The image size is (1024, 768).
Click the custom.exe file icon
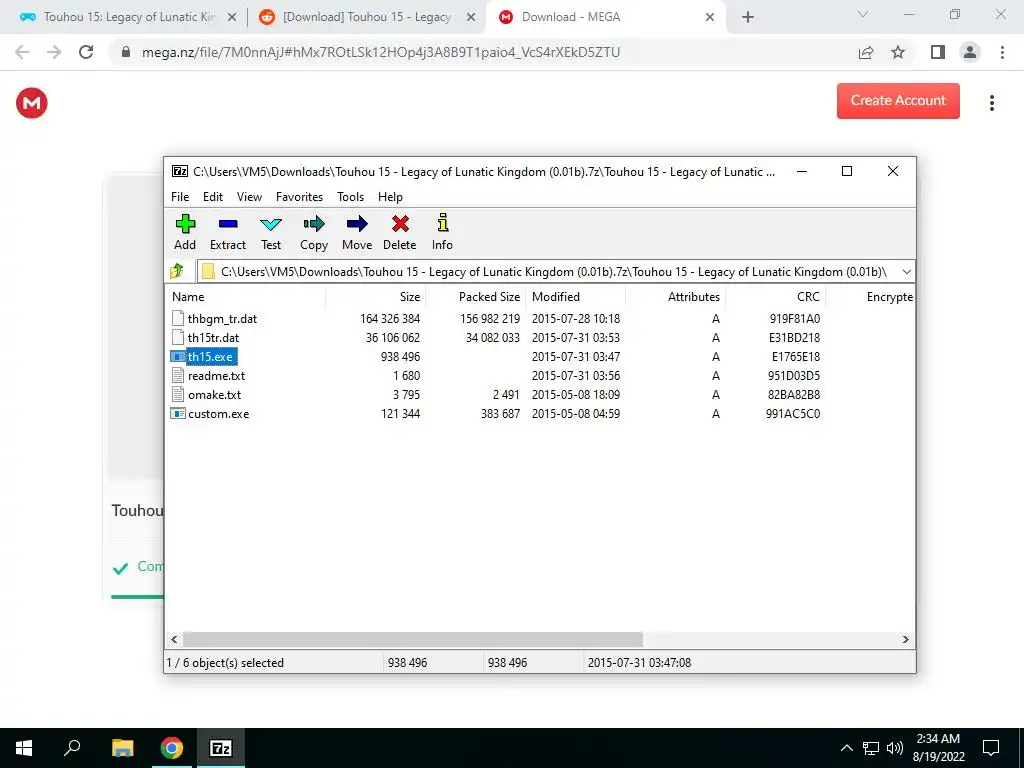click(178, 413)
